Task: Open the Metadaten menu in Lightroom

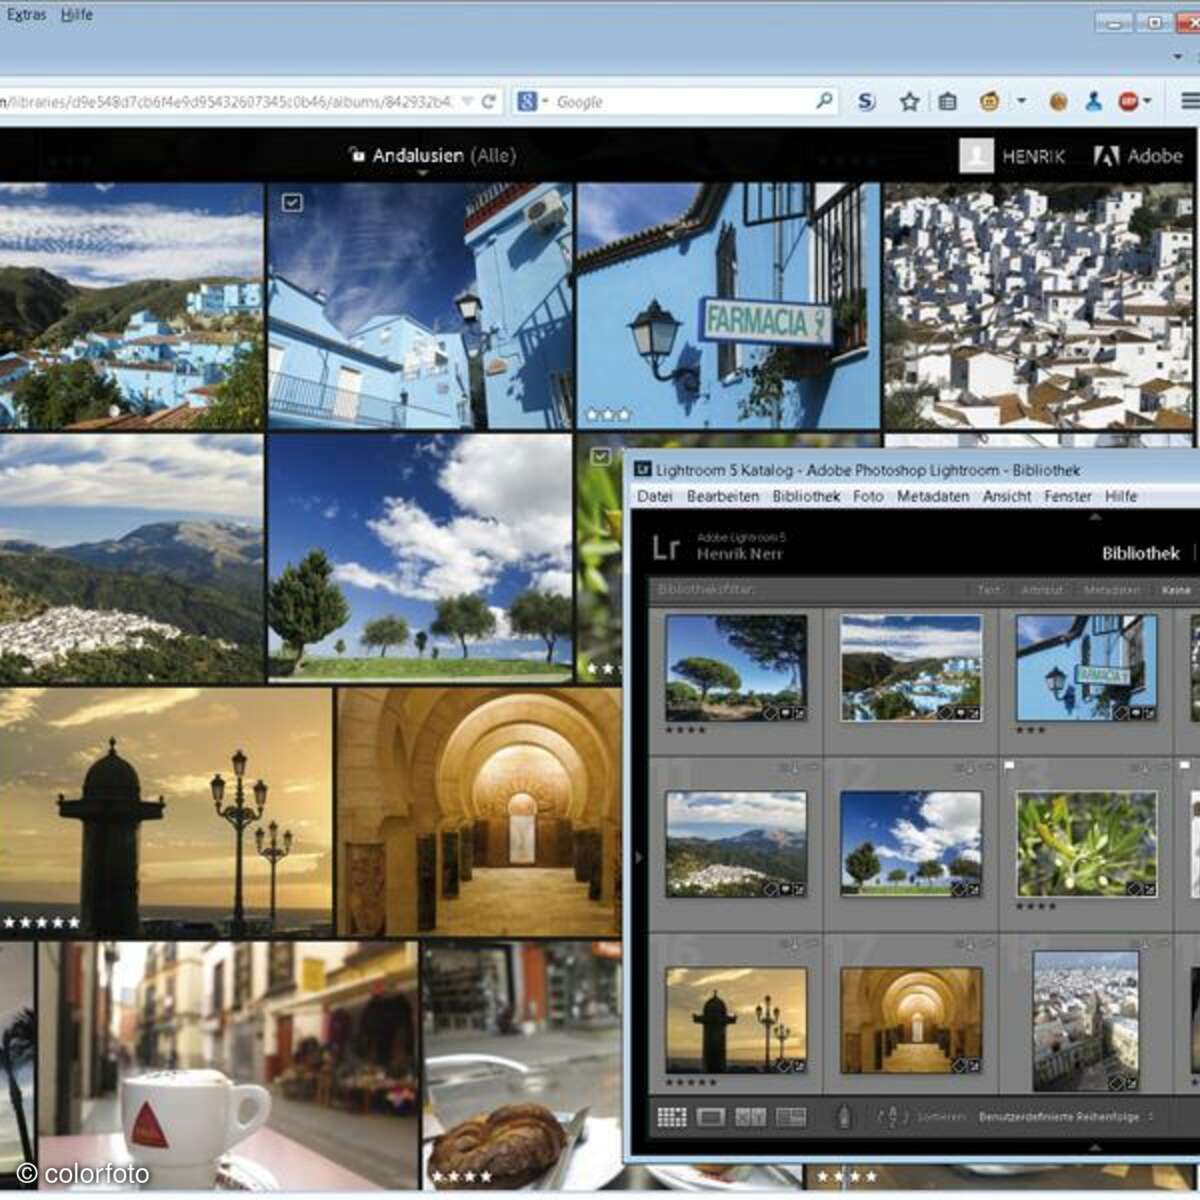Action: pyautogui.click(x=932, y=496)
